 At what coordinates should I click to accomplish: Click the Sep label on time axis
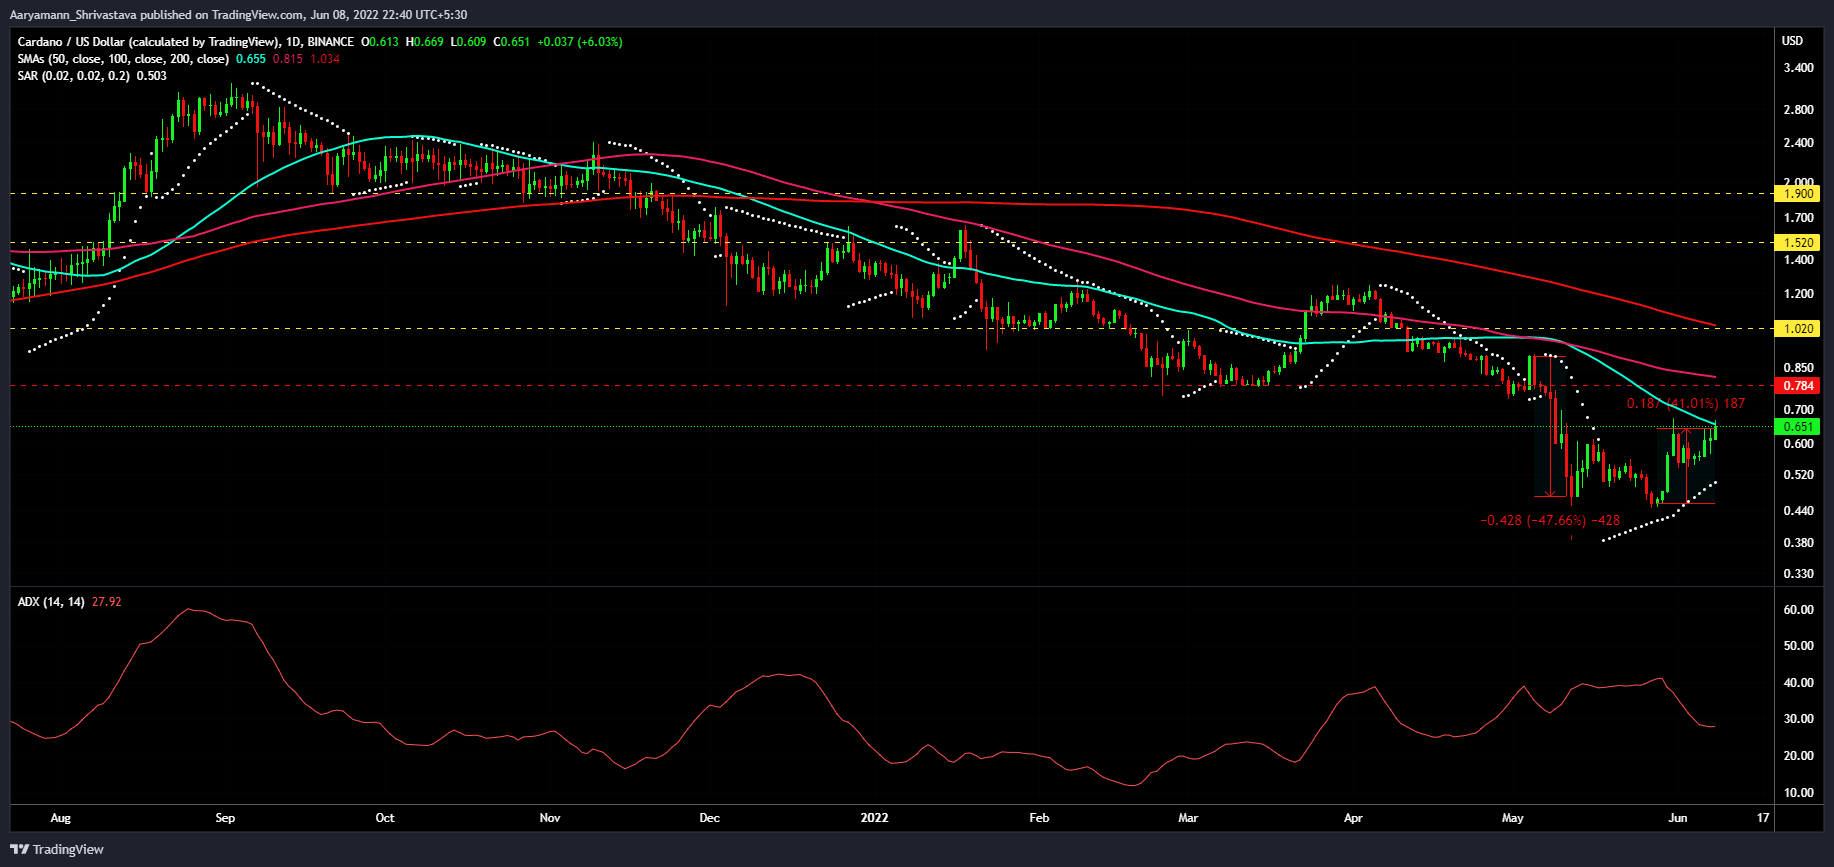[226, 818]
